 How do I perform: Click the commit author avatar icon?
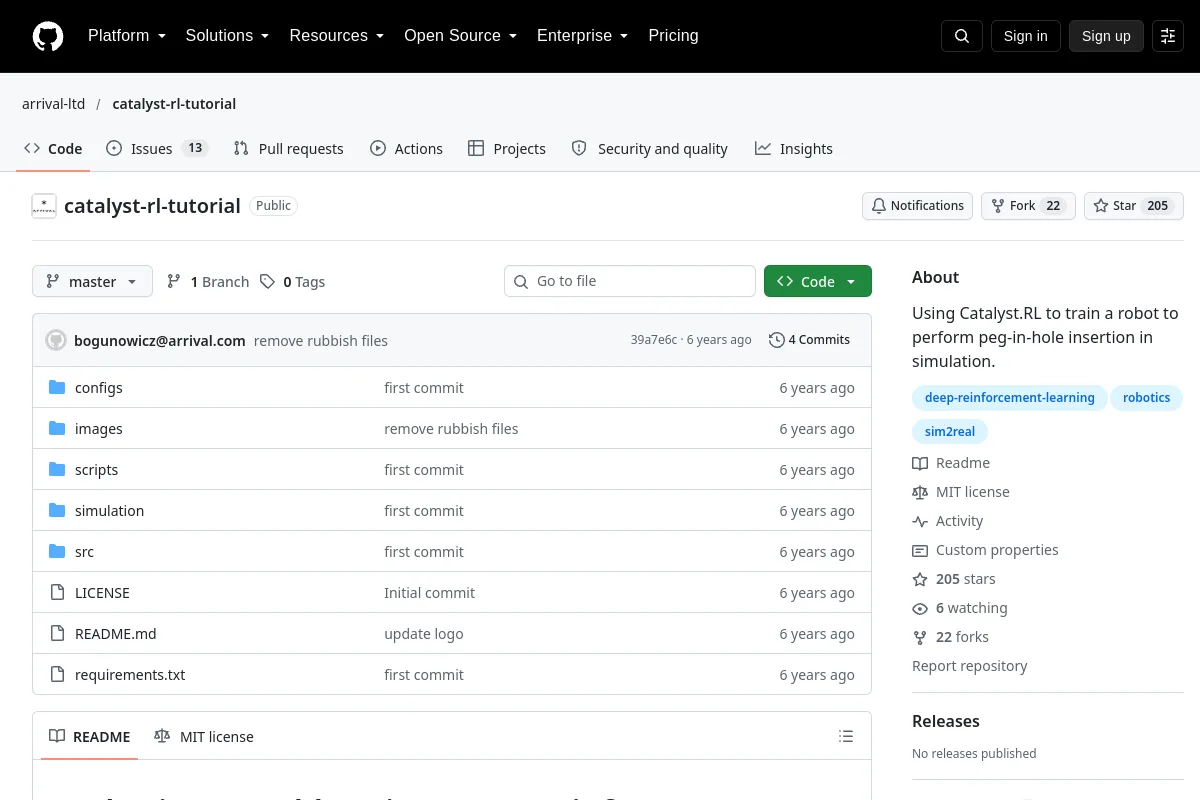tap(56, 340)
